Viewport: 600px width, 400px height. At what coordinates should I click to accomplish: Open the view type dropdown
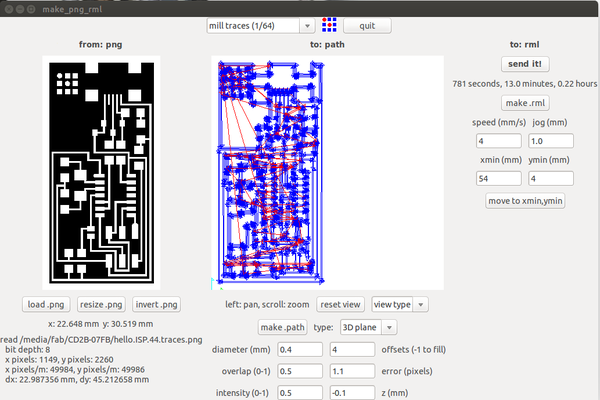point(400,304)
